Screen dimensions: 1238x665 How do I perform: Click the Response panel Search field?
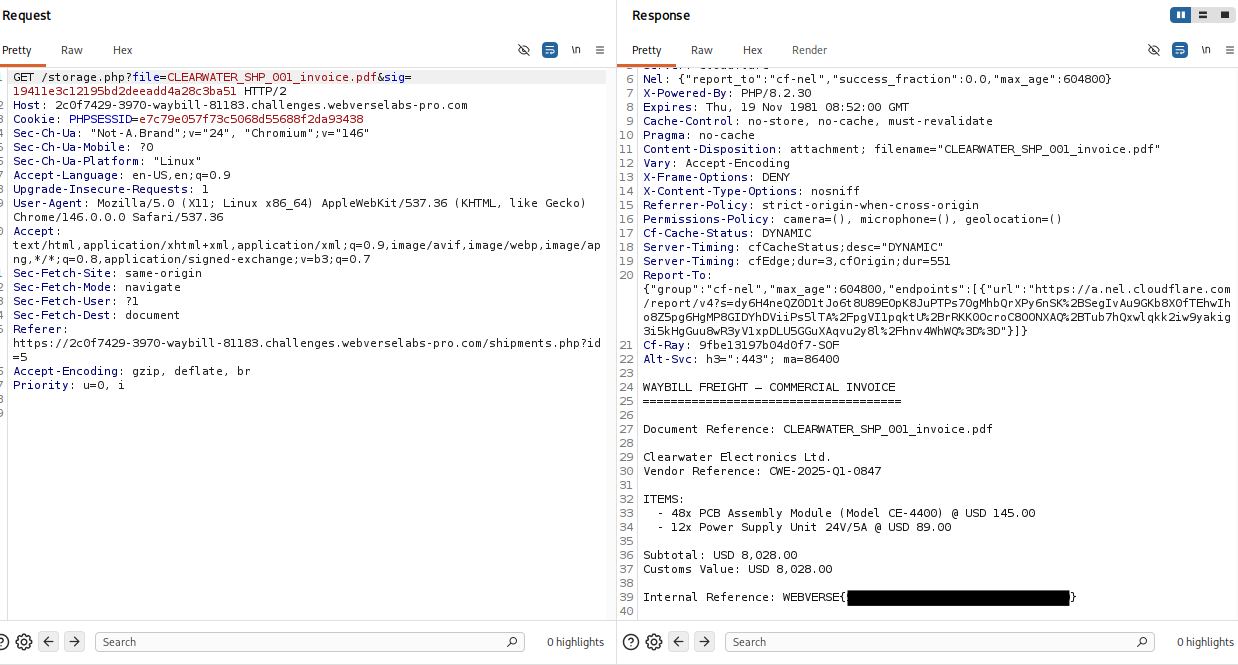coord(939,642)
